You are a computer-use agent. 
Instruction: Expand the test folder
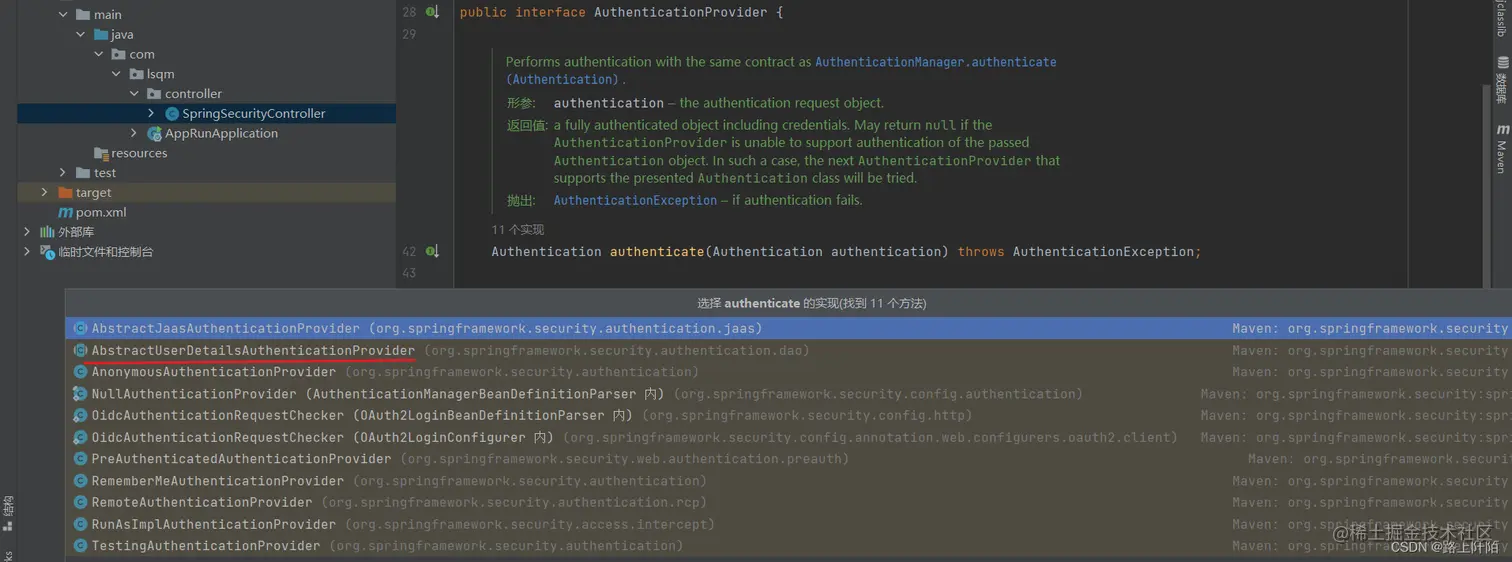pyautogui.click(x=63, y=173)
